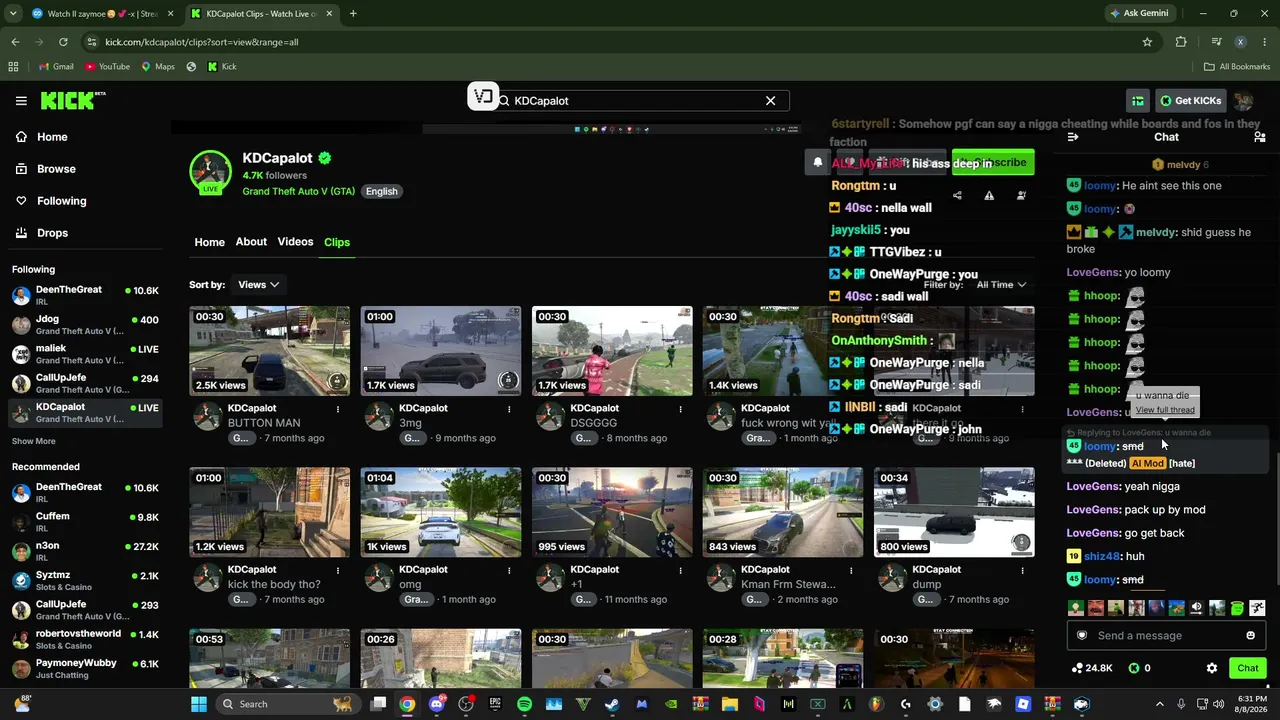Open chat settings gear icon
Image resolution: width=1280 pixels, height=720 pixels.
(x=1212, y=668)
